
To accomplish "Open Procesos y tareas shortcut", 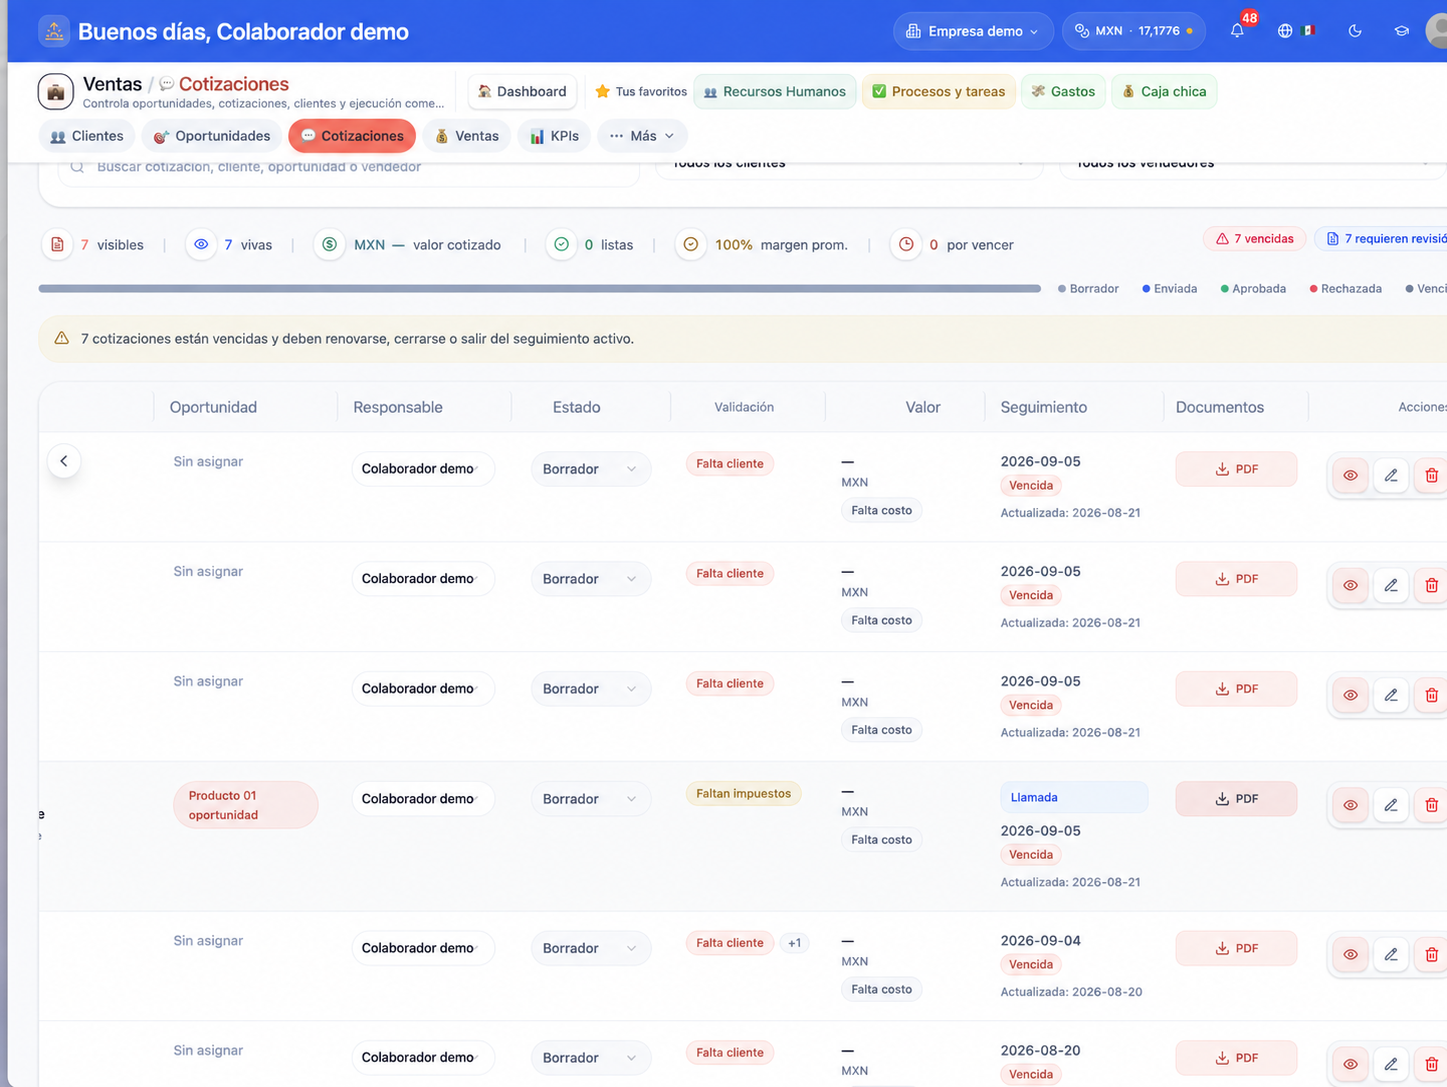I will [939, 92].
